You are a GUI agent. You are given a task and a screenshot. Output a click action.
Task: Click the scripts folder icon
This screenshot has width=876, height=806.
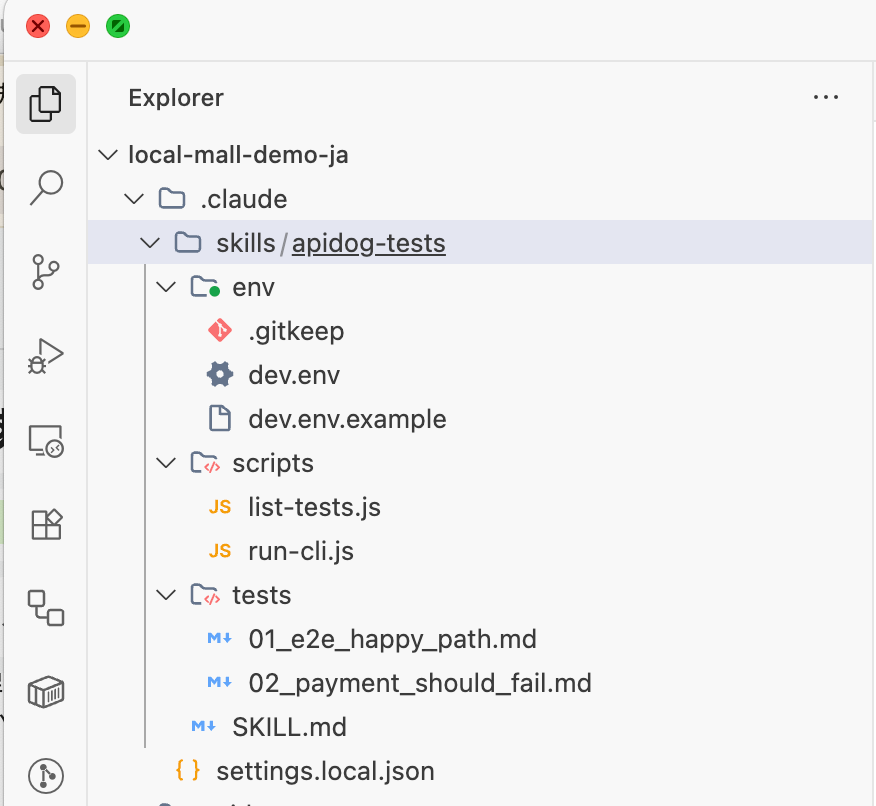(204, 462)
